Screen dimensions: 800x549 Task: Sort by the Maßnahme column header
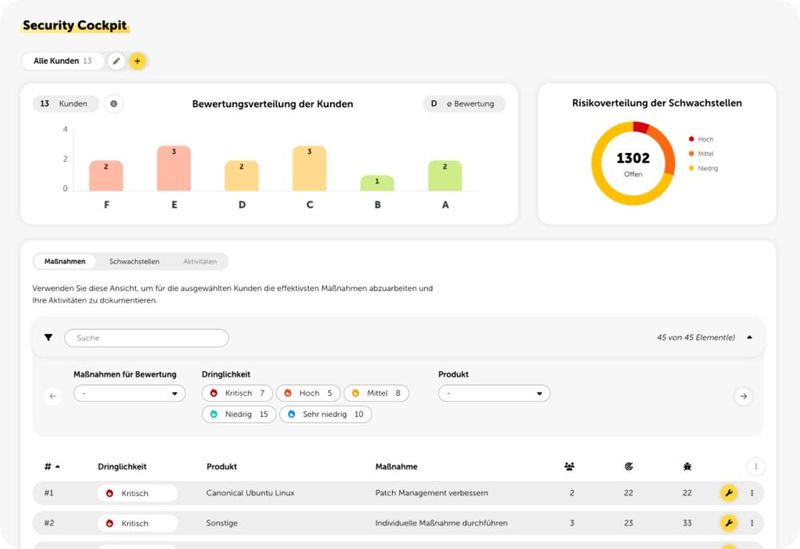(x=396, y=466)
